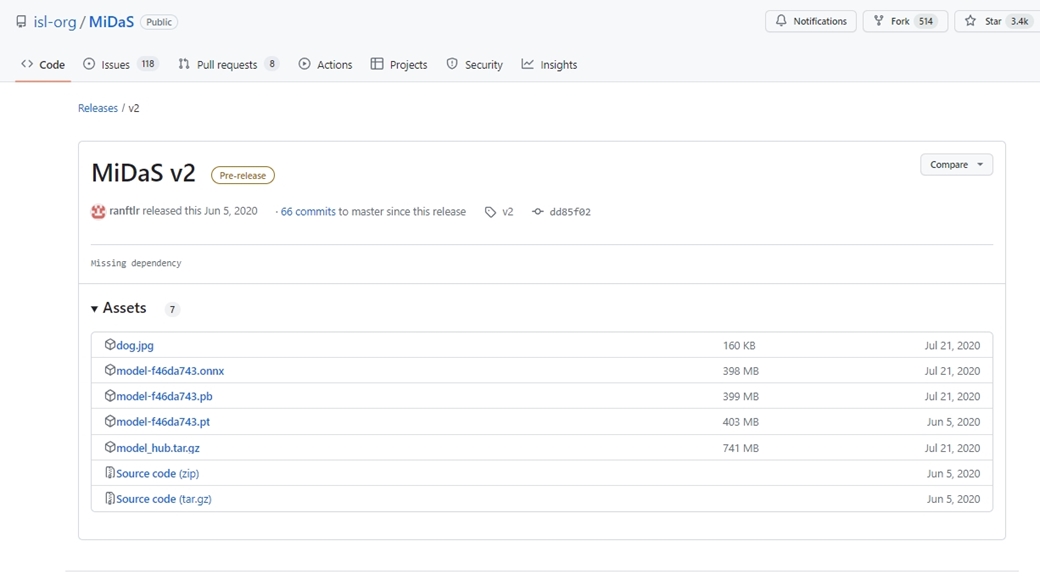Click ranftlr's avatar image
Image resolution: width=1040 pixels, height=580 pixels.
98,212
